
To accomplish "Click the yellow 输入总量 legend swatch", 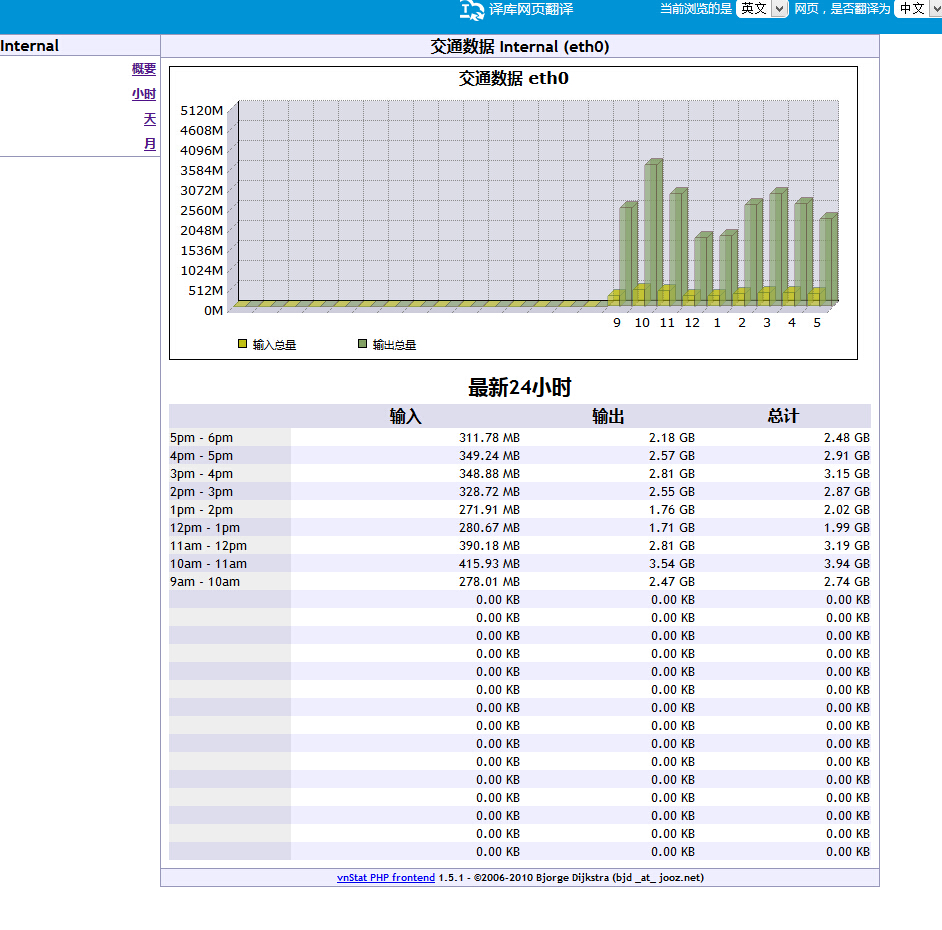I will tap(243, 344).
